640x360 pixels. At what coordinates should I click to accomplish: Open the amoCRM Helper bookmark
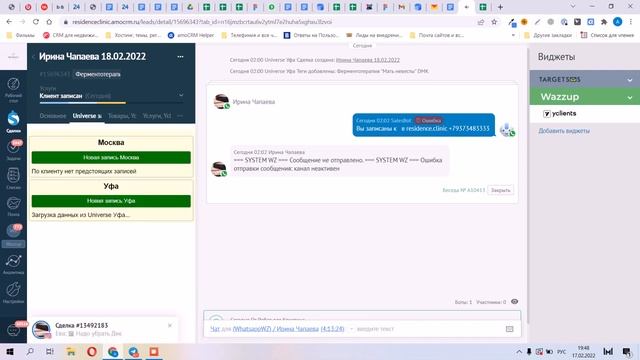(x=191, y=36)
